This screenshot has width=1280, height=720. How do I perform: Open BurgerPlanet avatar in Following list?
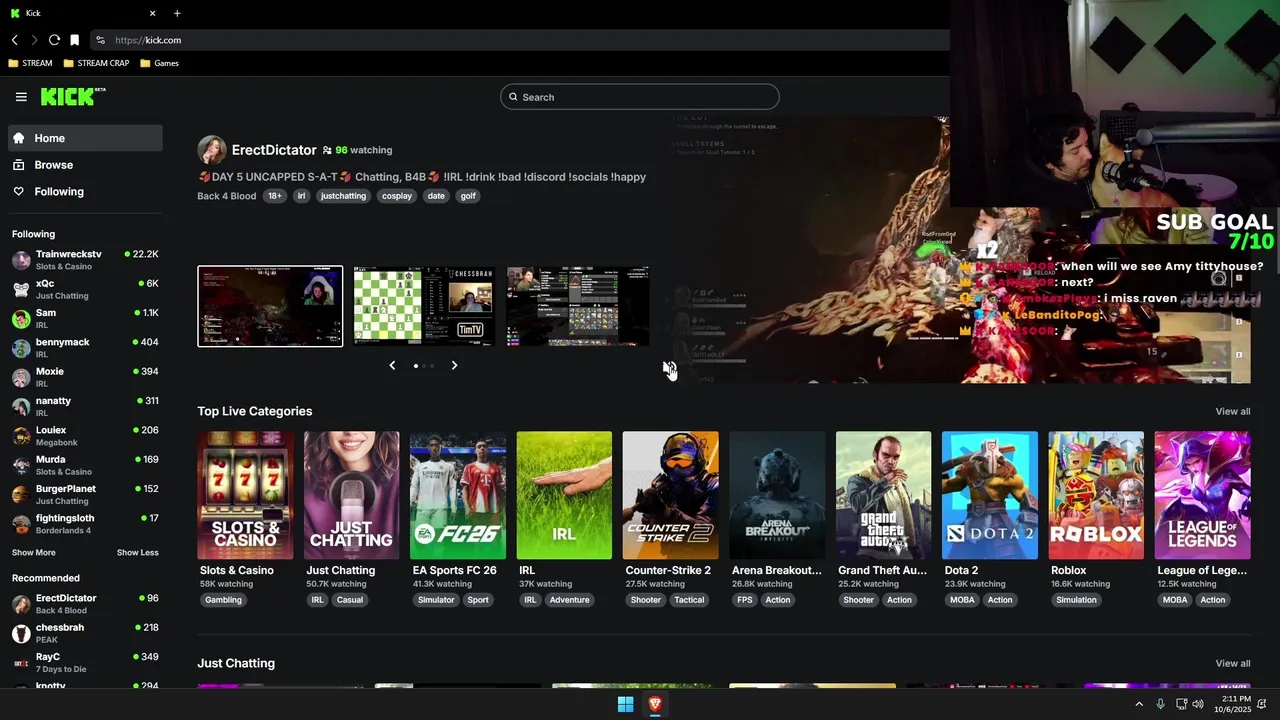[x=21, y=494]
